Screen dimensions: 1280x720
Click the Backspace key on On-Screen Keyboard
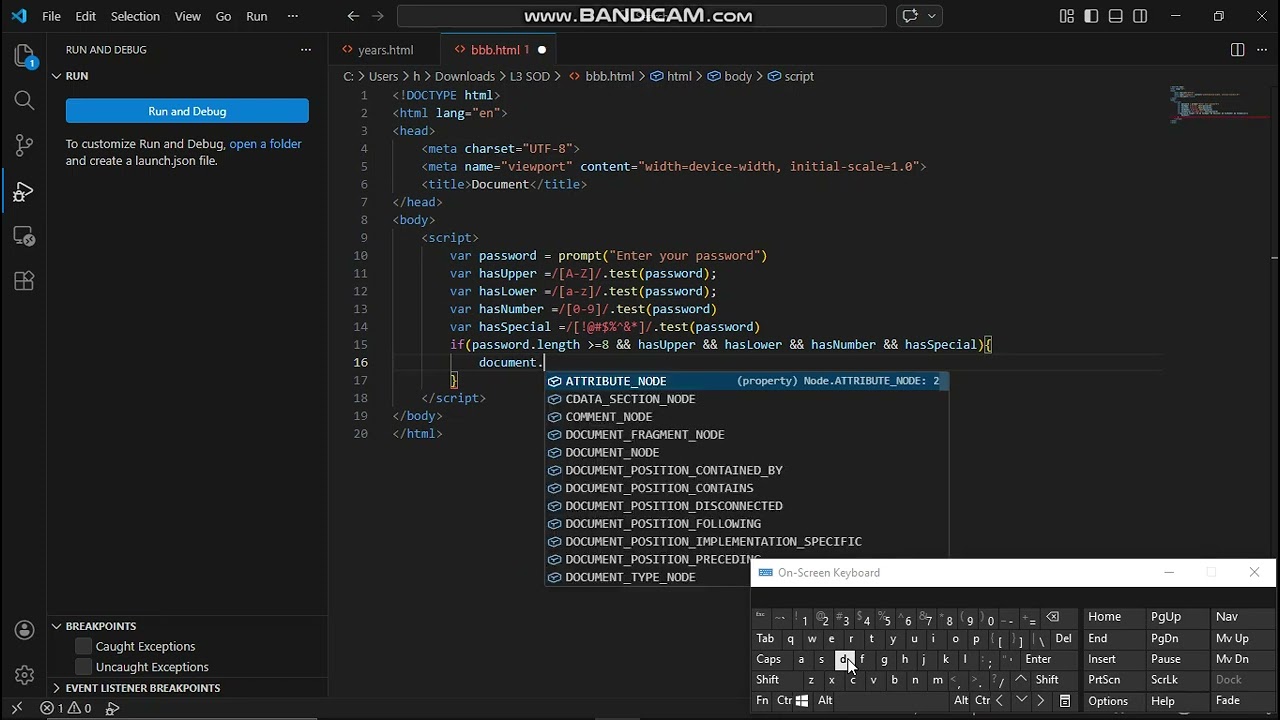(1052, 617)
